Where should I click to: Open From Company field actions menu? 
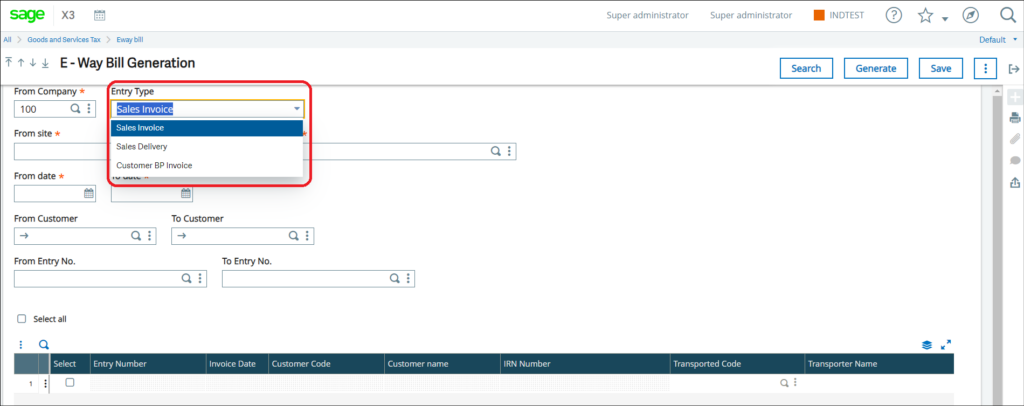89,108
